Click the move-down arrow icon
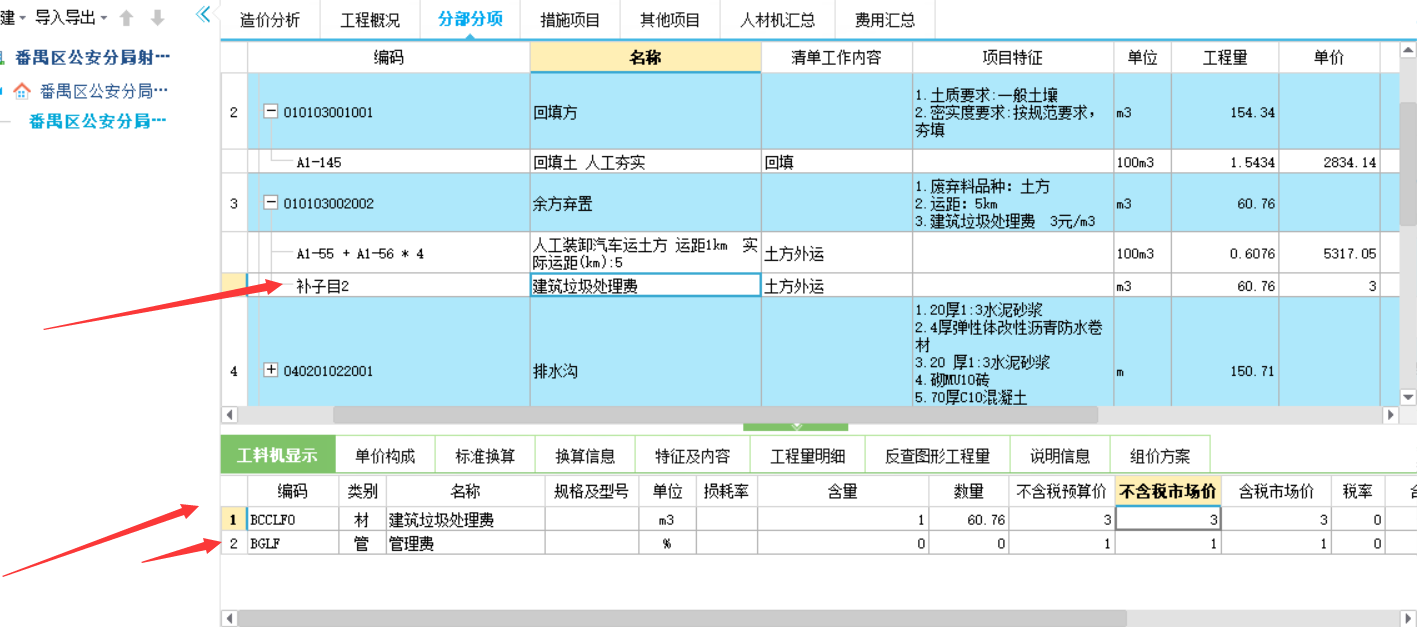 click(x=157, y=18)
